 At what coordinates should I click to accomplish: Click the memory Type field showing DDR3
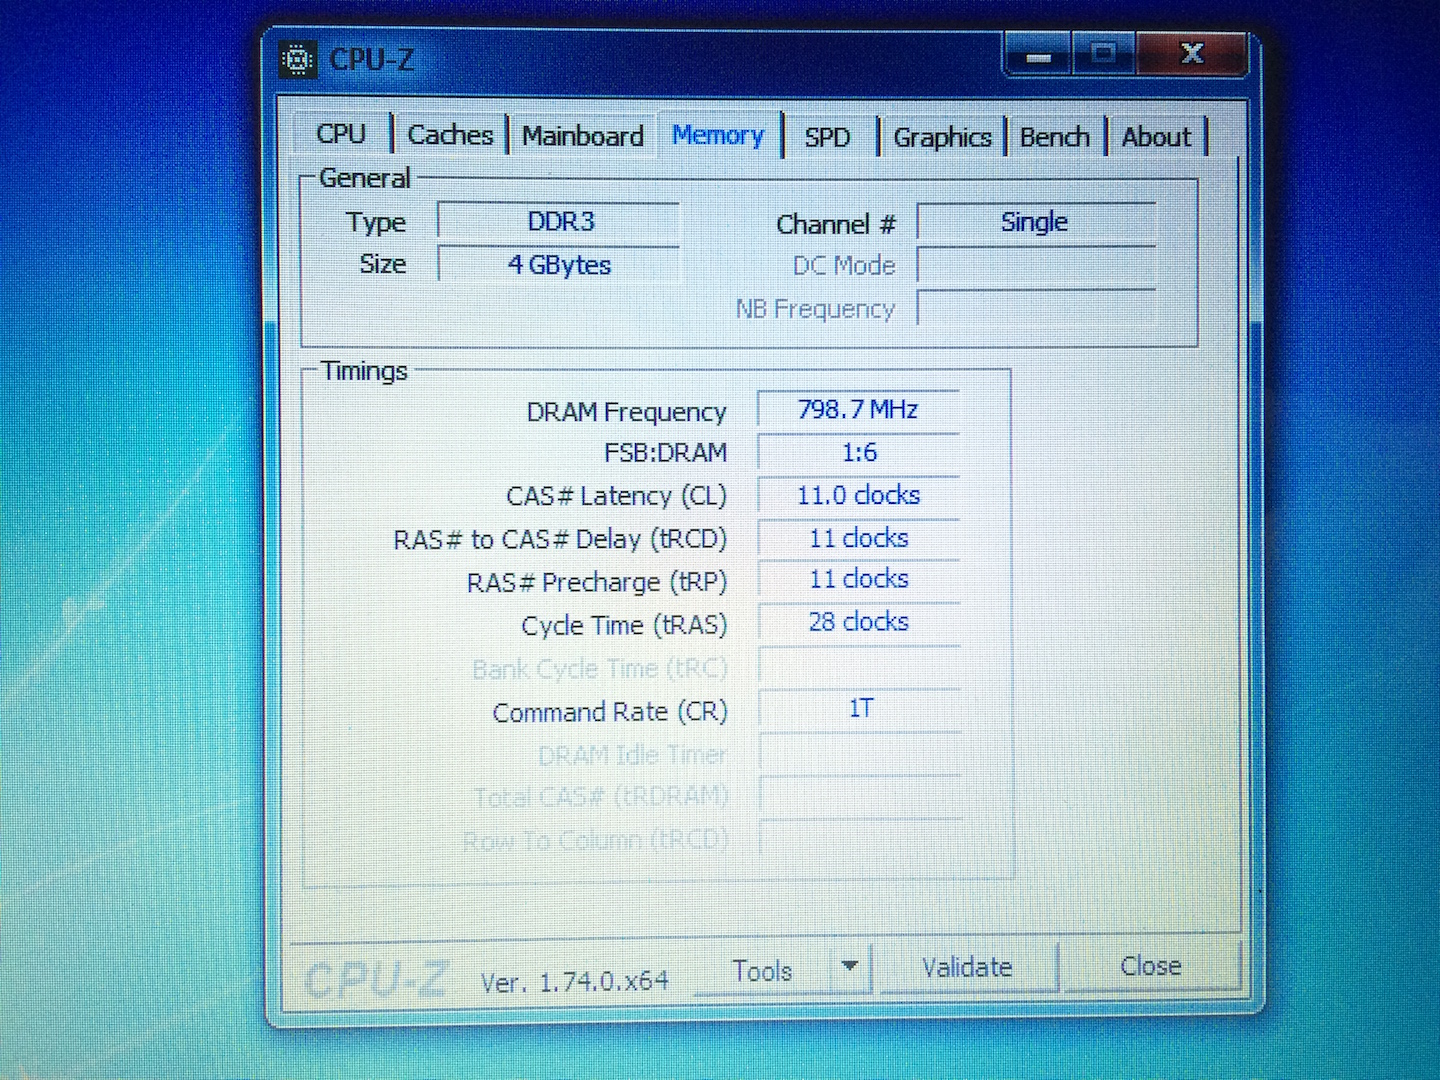[560, 222]
